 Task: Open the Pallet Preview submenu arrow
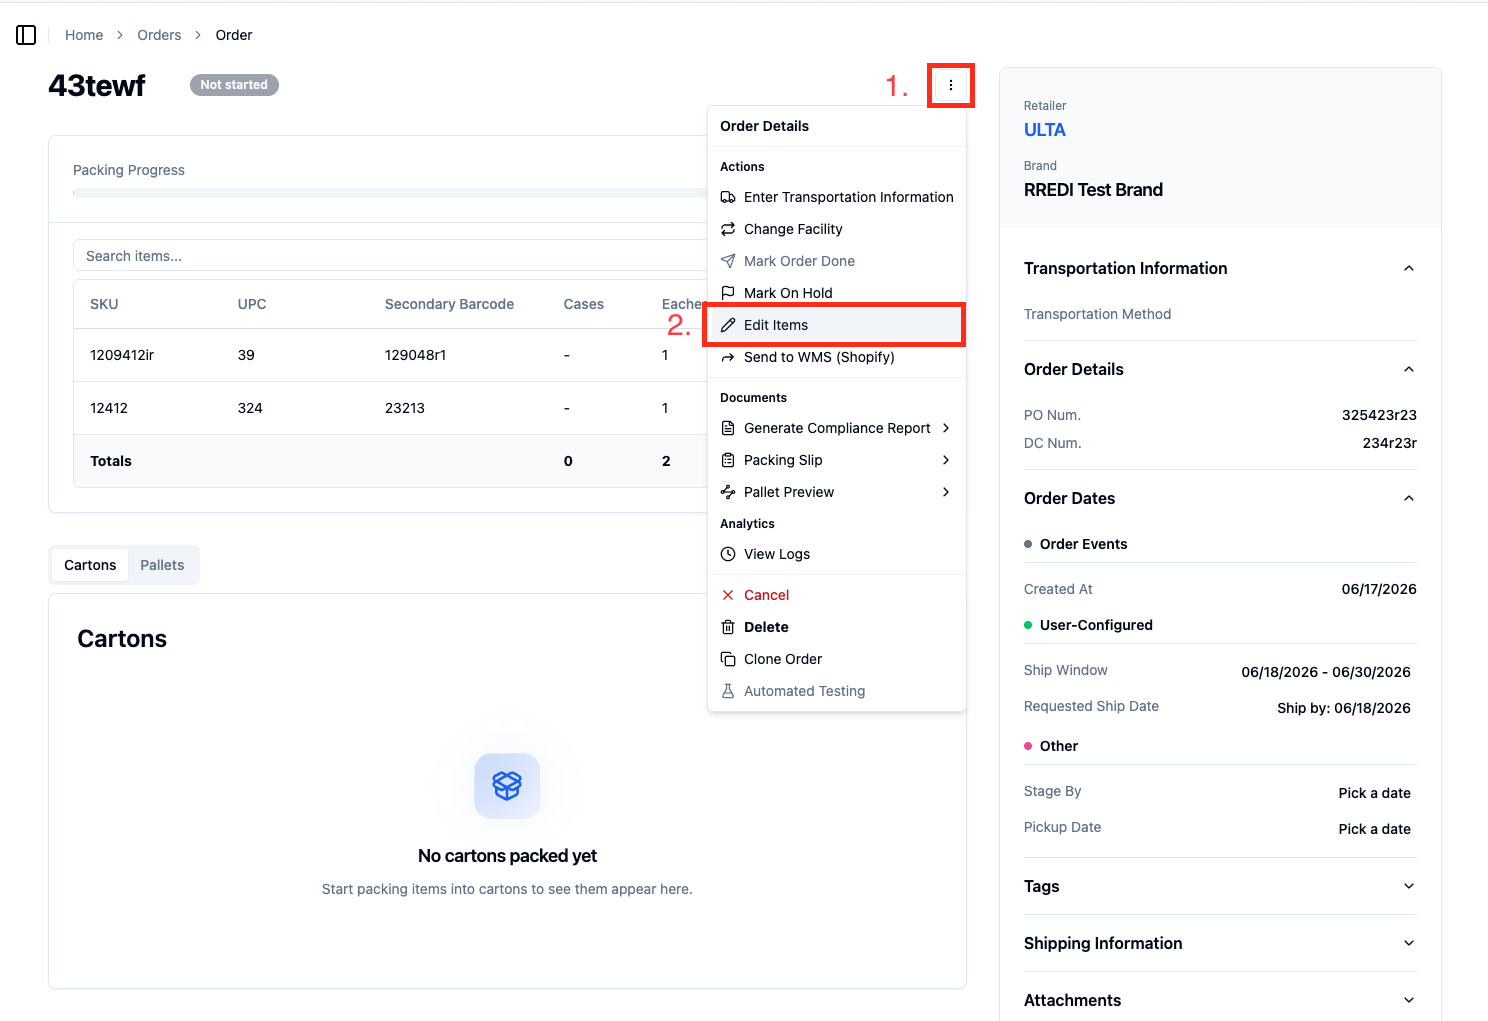pyautogui.click(x=946, y=492)
